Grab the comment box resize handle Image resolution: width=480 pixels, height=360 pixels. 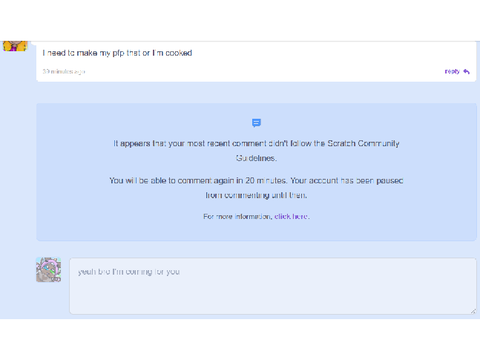473,311
